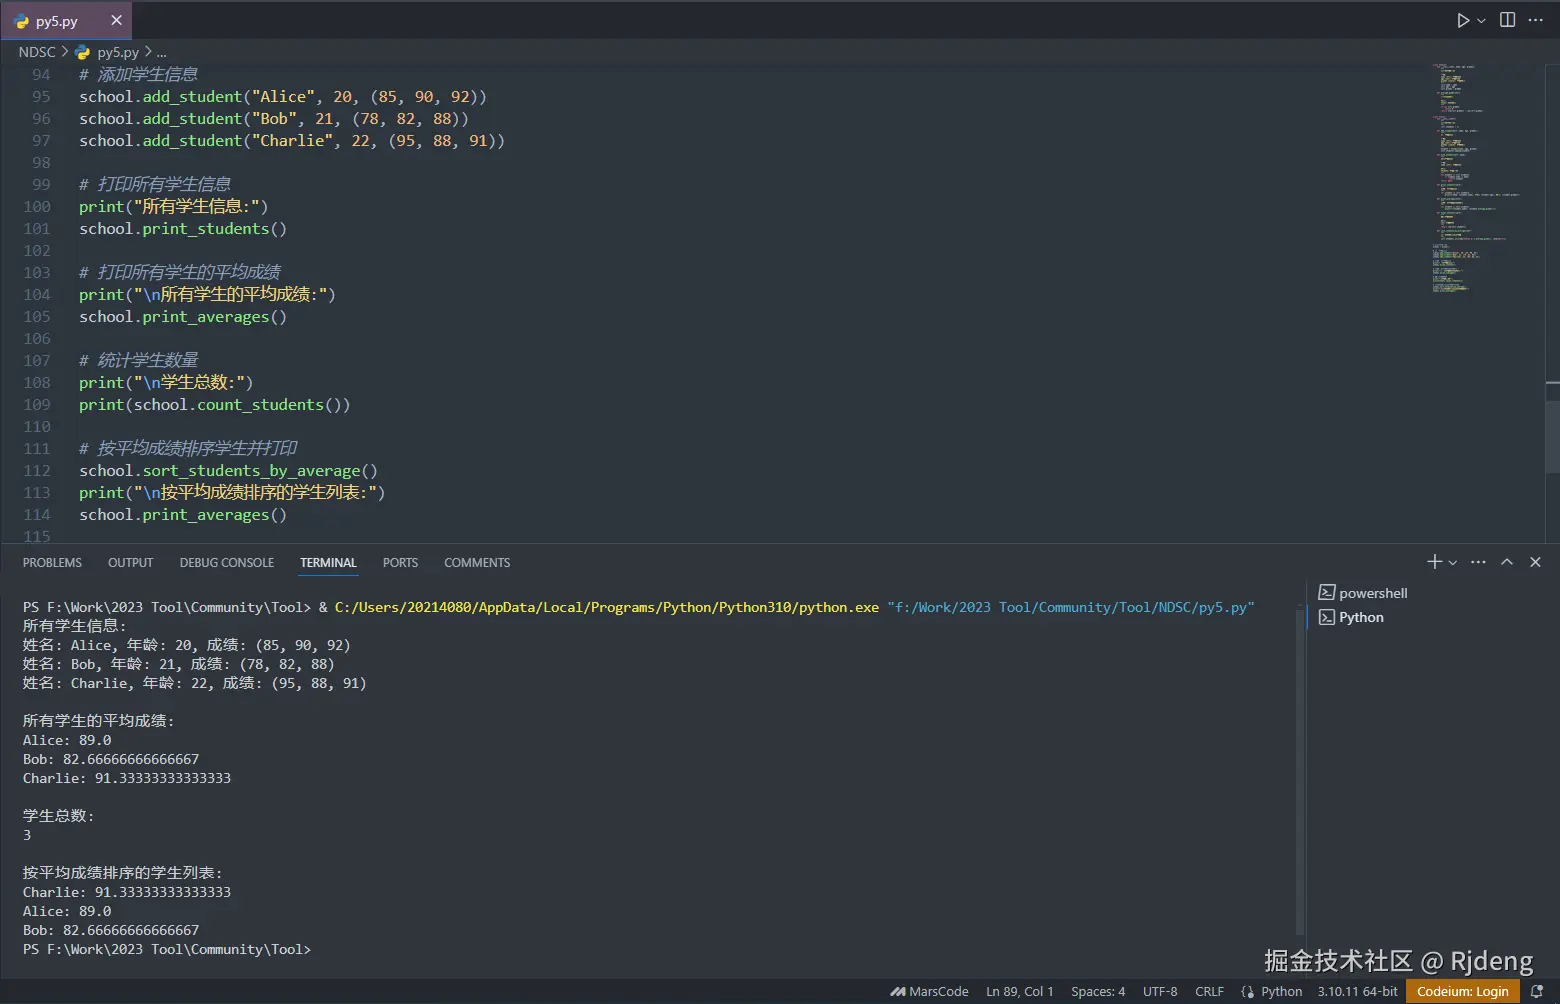This screenshot has width=1560, height=1004.
Task: Run the Python file with play button
Action: (1463, 20)
